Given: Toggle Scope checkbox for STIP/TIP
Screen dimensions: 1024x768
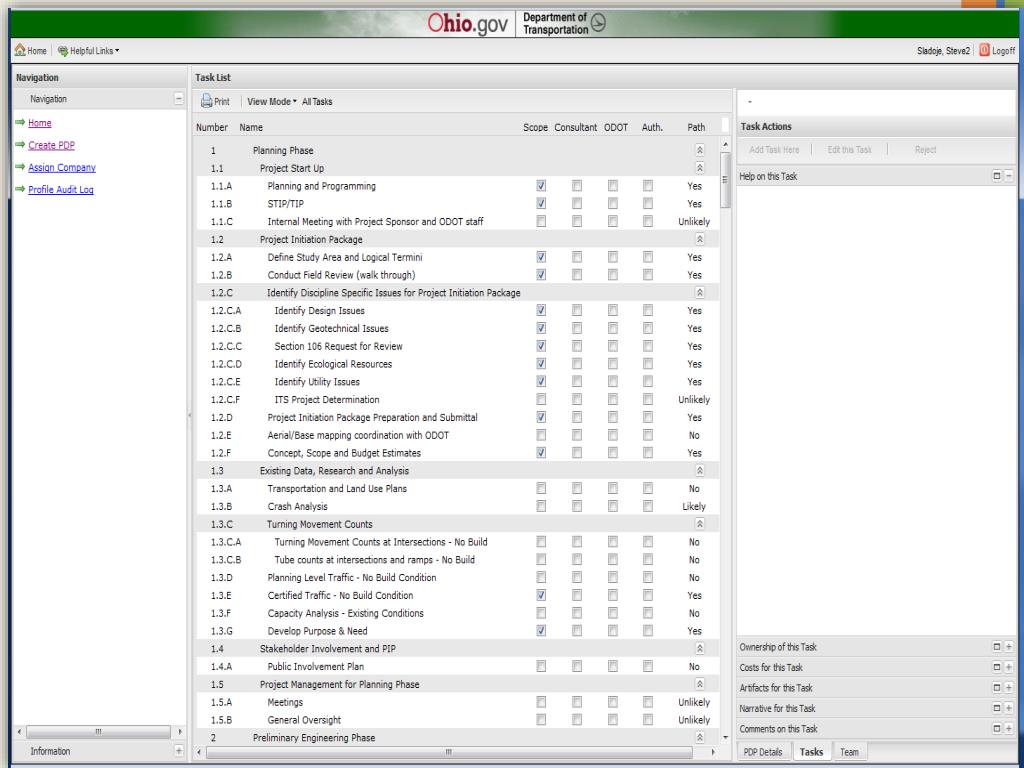Looking at the screenshot, I should pos(541,203).
